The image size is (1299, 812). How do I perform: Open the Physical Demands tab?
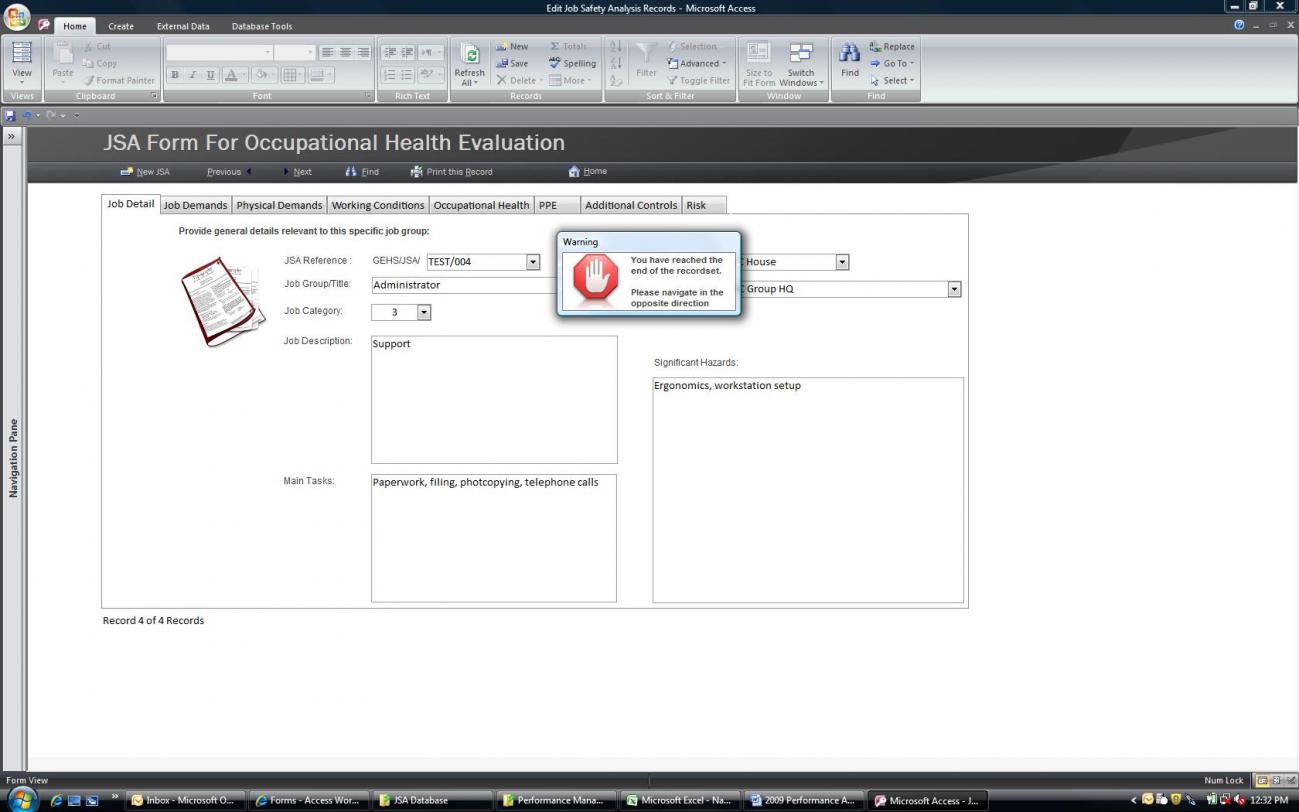(x=279, y=205)
